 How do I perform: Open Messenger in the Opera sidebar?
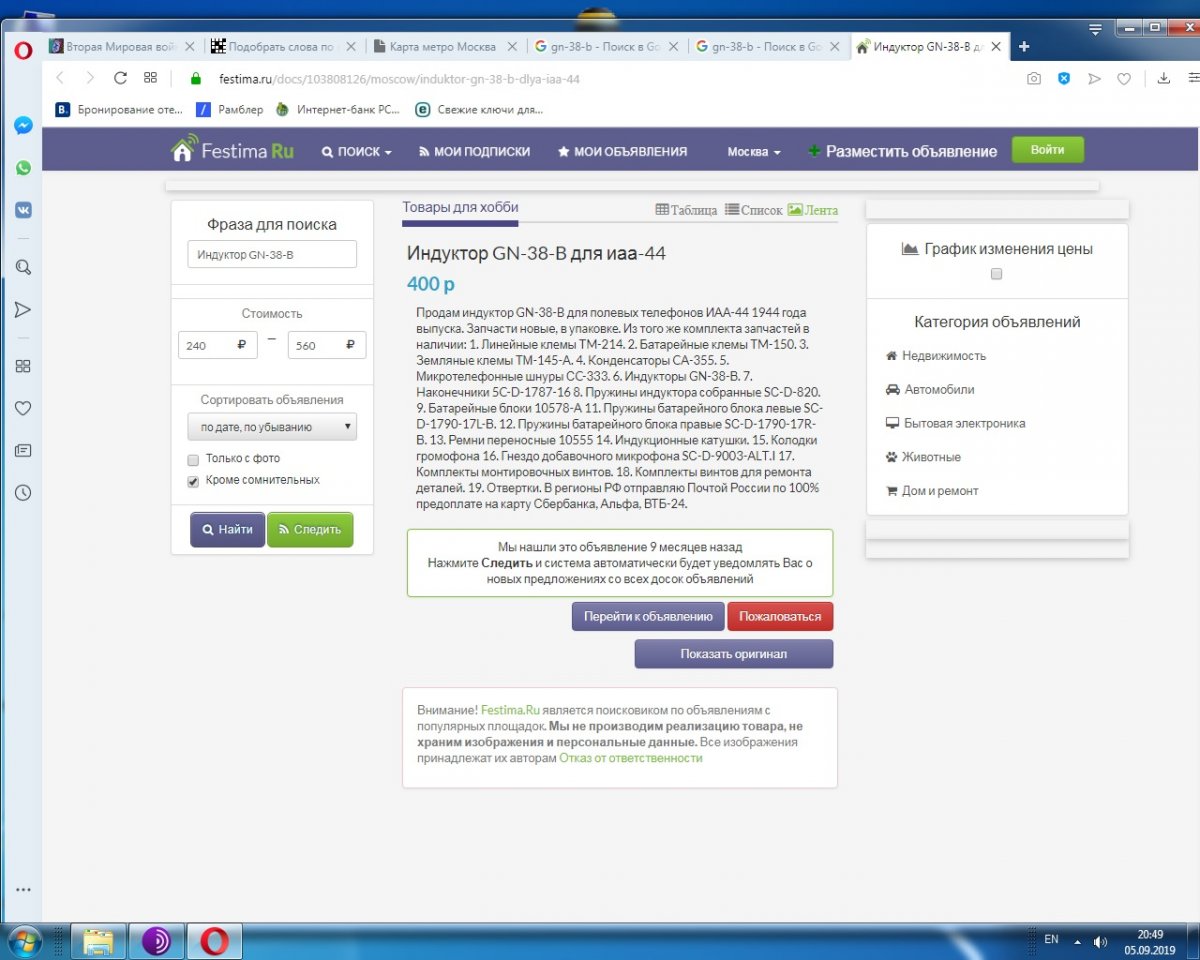[23, 126]
